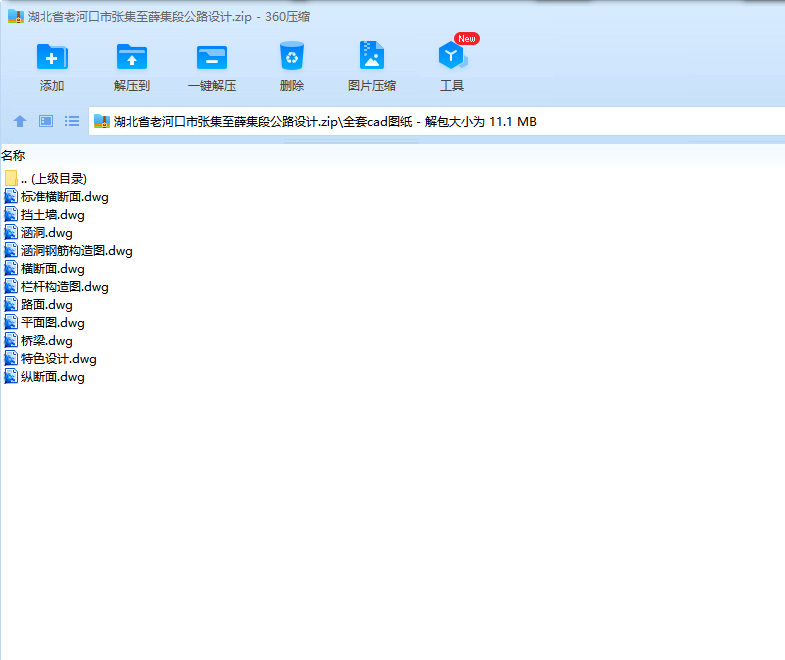The height and width of the screenshot is (660, 785).
Task: Click the archive path address field
Action: pos(437,122)
